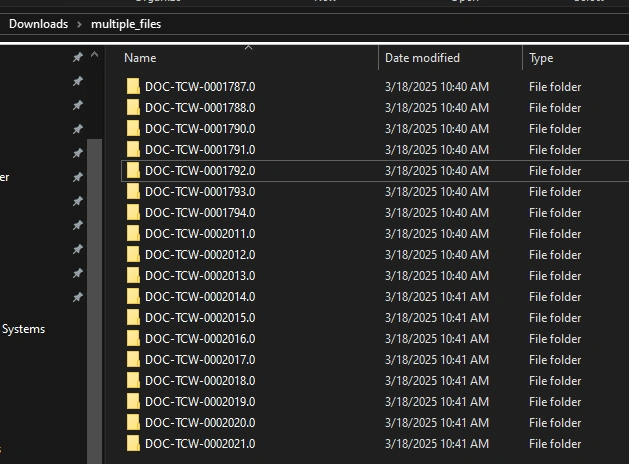Click File folder type of DOC-TCW-0002021.0
Screen dimensions: 629x464
tap(555, 444)
